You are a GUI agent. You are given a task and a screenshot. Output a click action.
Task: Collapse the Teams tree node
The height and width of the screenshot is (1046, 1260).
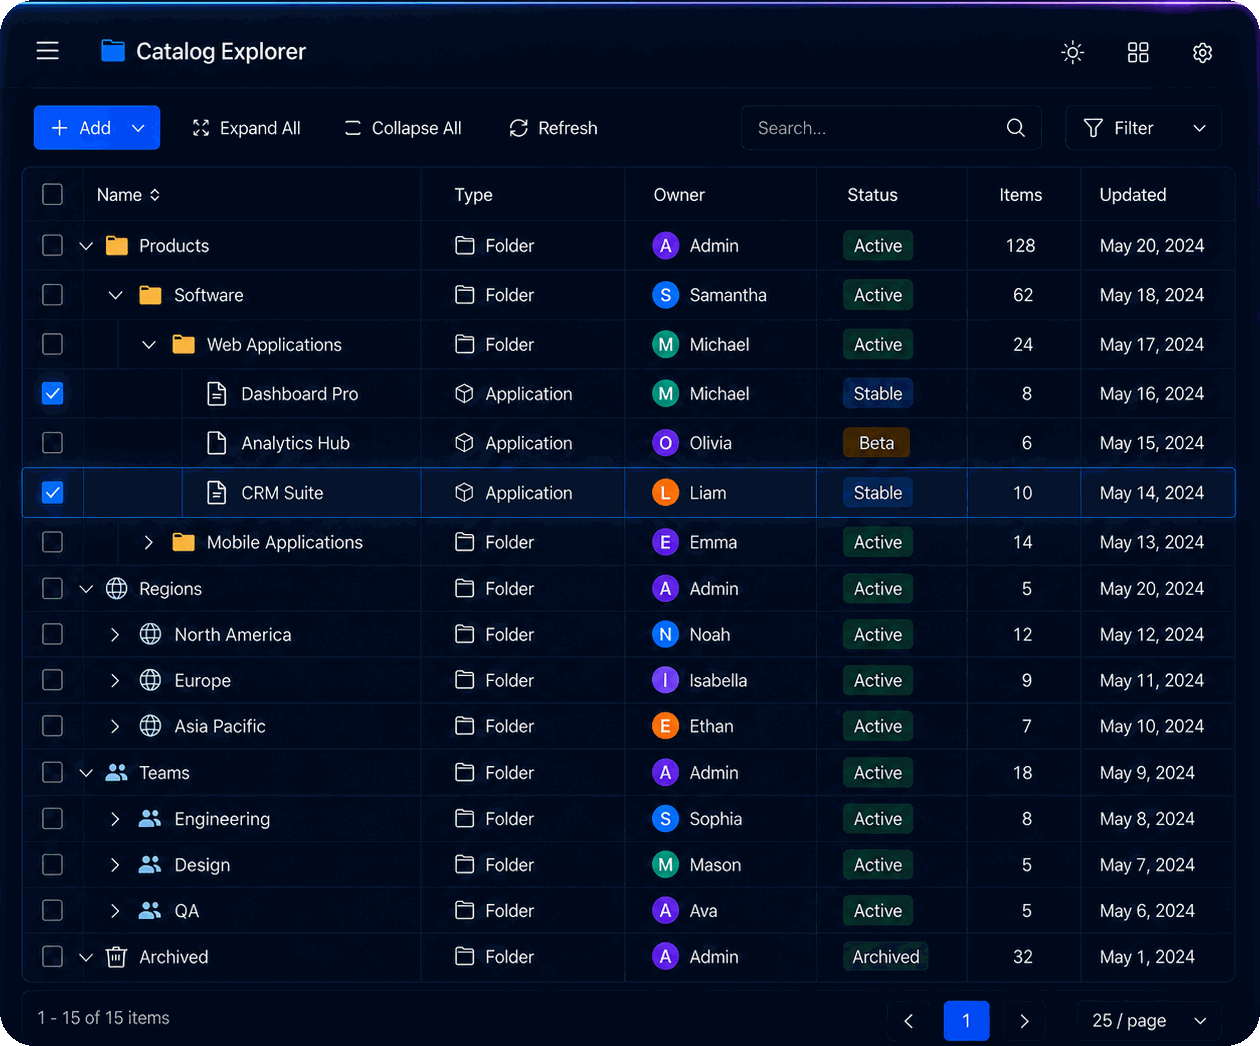coord(86,773)
